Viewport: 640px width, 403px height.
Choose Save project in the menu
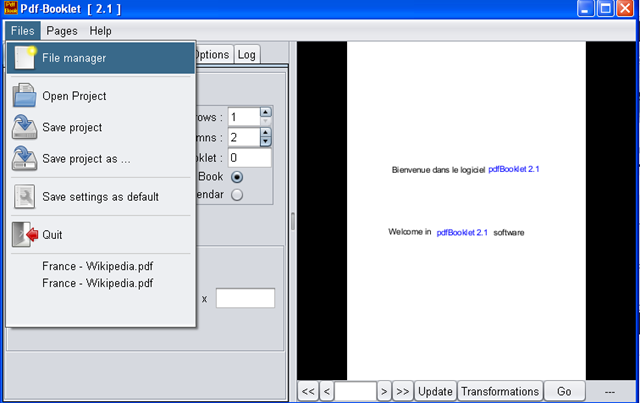coord(101,127)
